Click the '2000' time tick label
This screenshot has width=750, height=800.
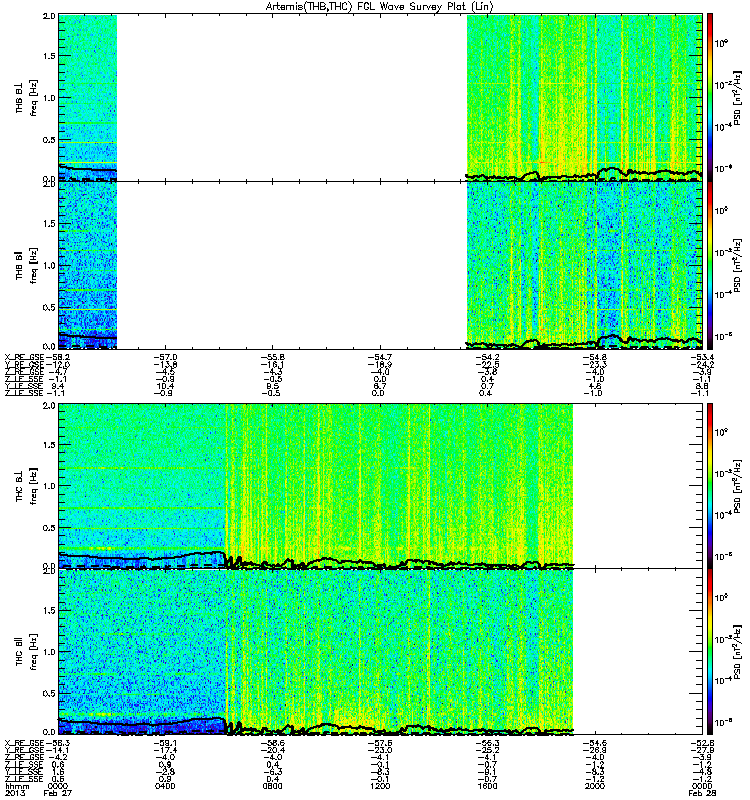point(594,786)
